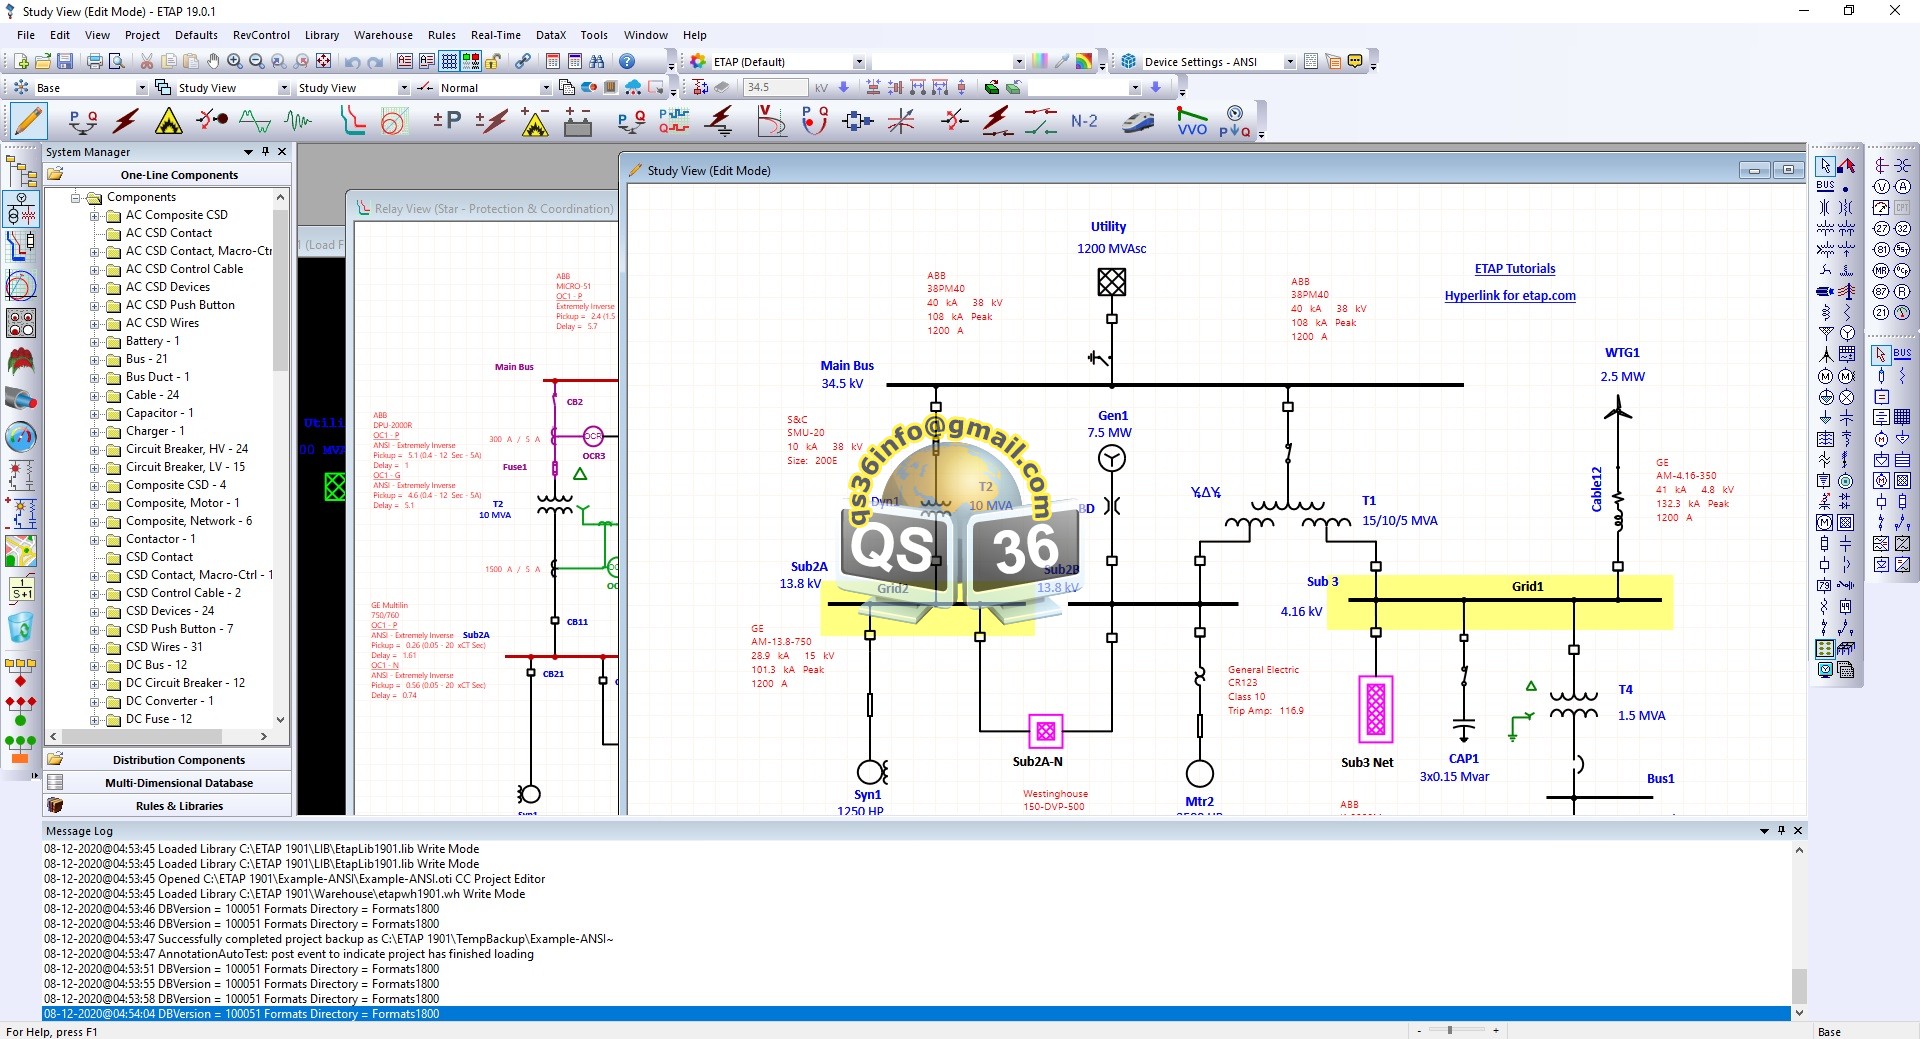This screenshot has width=1920, height=1039.
Task: Select the Sub2A-N composite network block
Action: tap(1045, 731)
